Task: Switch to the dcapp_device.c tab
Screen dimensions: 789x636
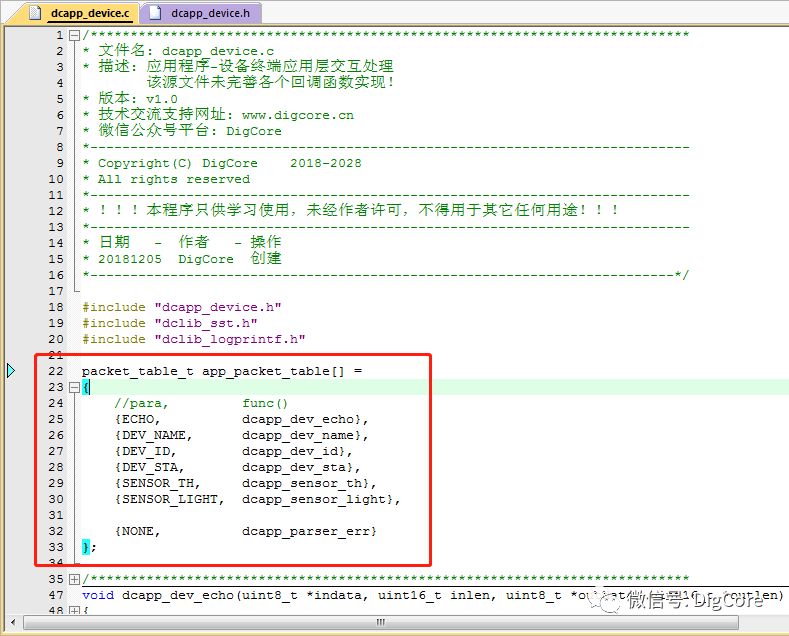Action: click(90, 13)
